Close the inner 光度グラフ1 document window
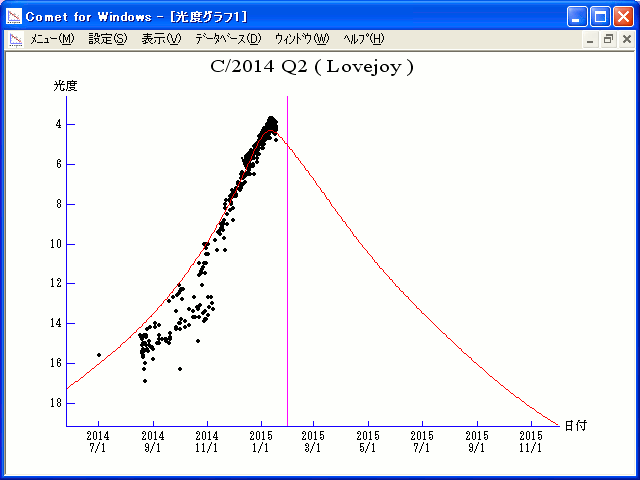The image size is (640, 480). (x=627, y=40)
